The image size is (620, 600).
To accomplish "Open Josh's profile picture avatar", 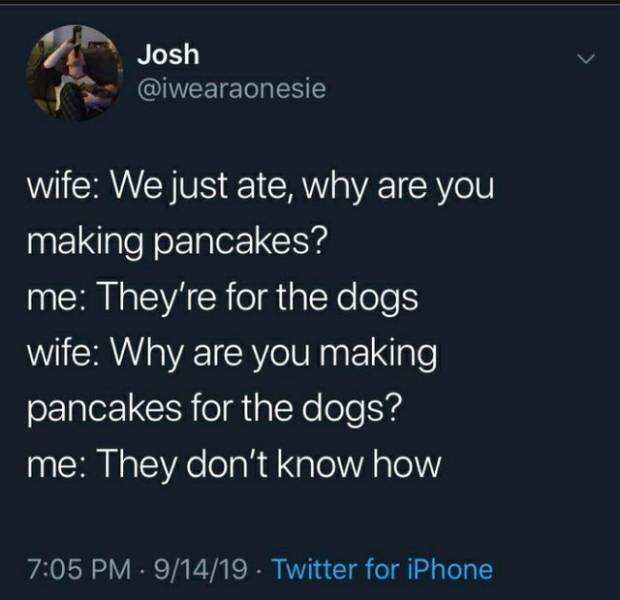I will (74, 73).
